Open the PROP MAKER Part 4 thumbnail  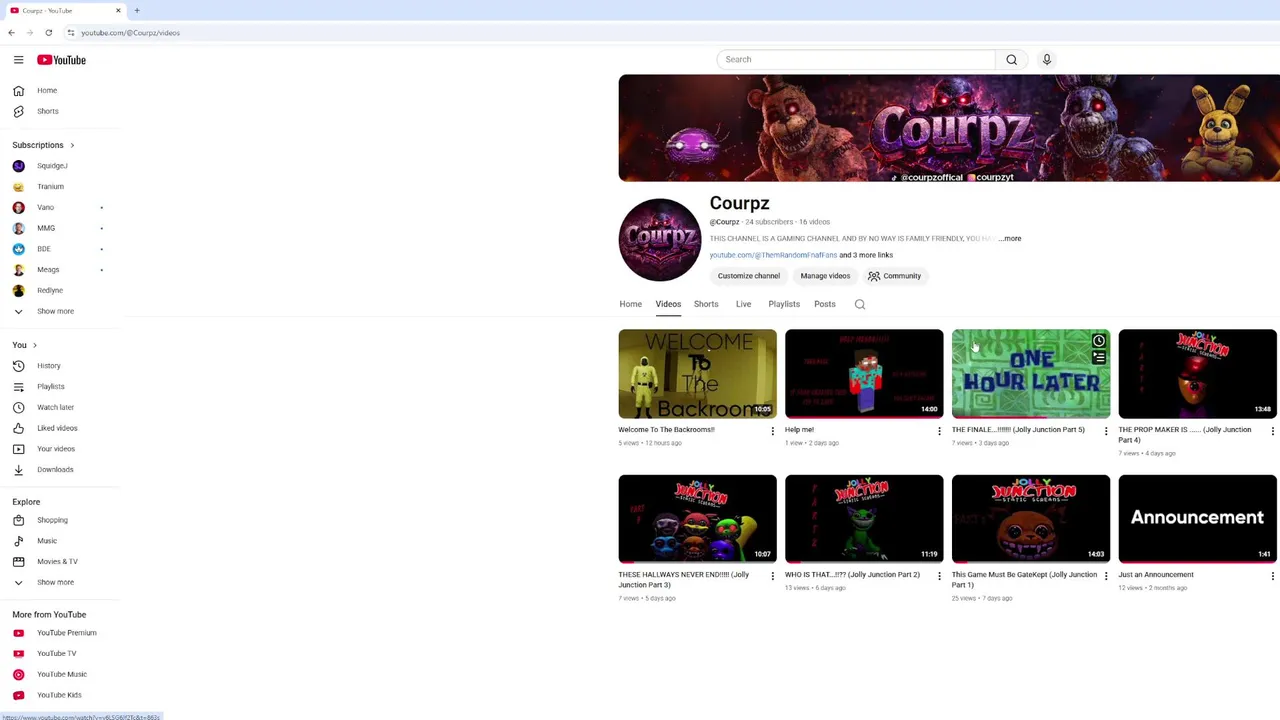(1197, 374)
